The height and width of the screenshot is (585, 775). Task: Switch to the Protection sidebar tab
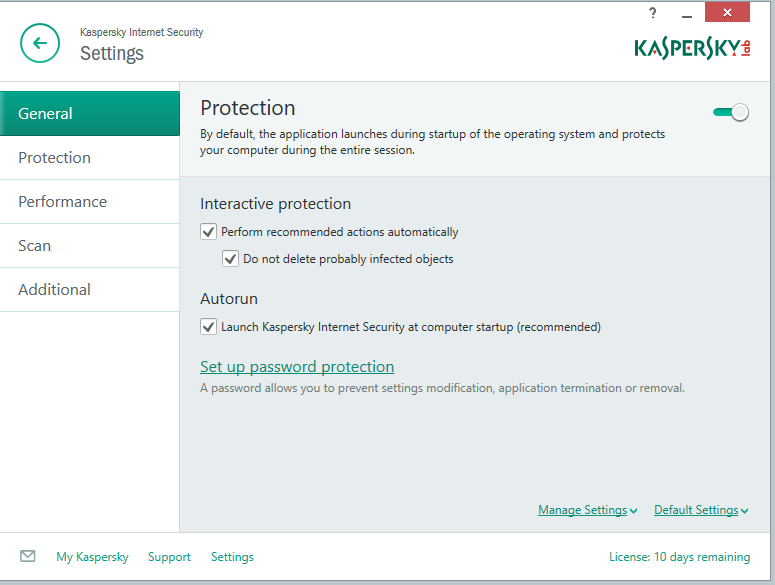click(90, 157)
